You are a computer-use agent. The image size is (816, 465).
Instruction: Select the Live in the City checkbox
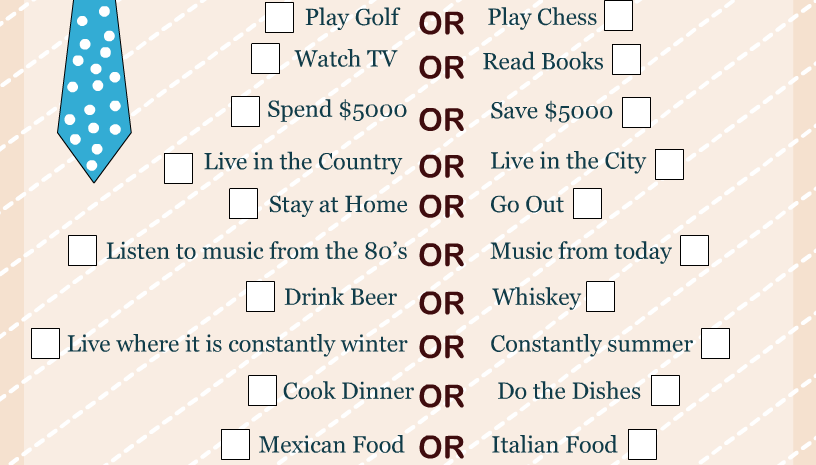tap(669, 164)
